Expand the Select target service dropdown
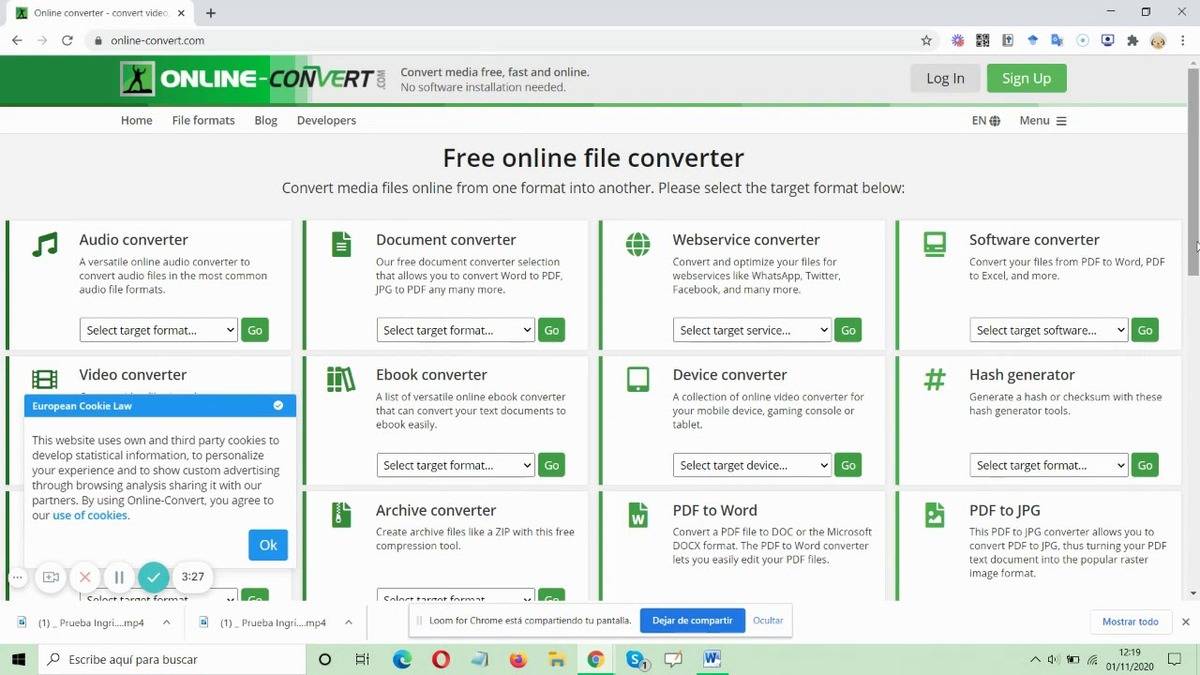This screenshot has height=675, width=1200. [752, 330]
